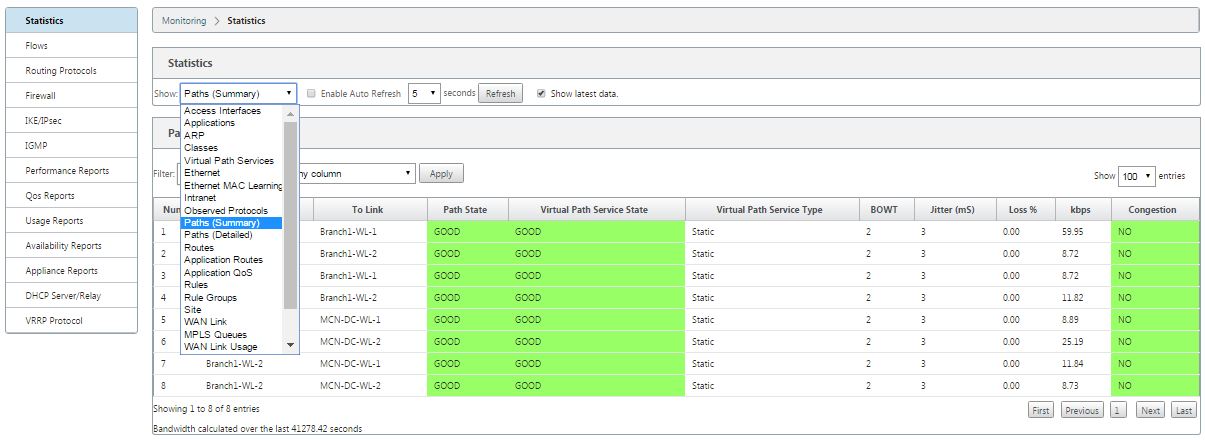This screenshot has height=440, width=1205.
Task: Pick Virtual Path Services option
Action: 232,160
